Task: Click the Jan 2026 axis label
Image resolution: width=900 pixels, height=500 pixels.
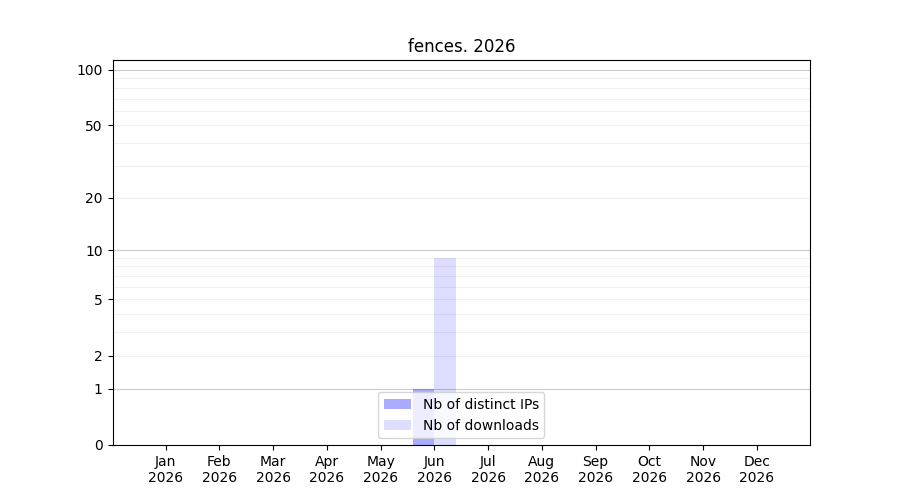Action: pyautogui.click(x=165, y=469)
